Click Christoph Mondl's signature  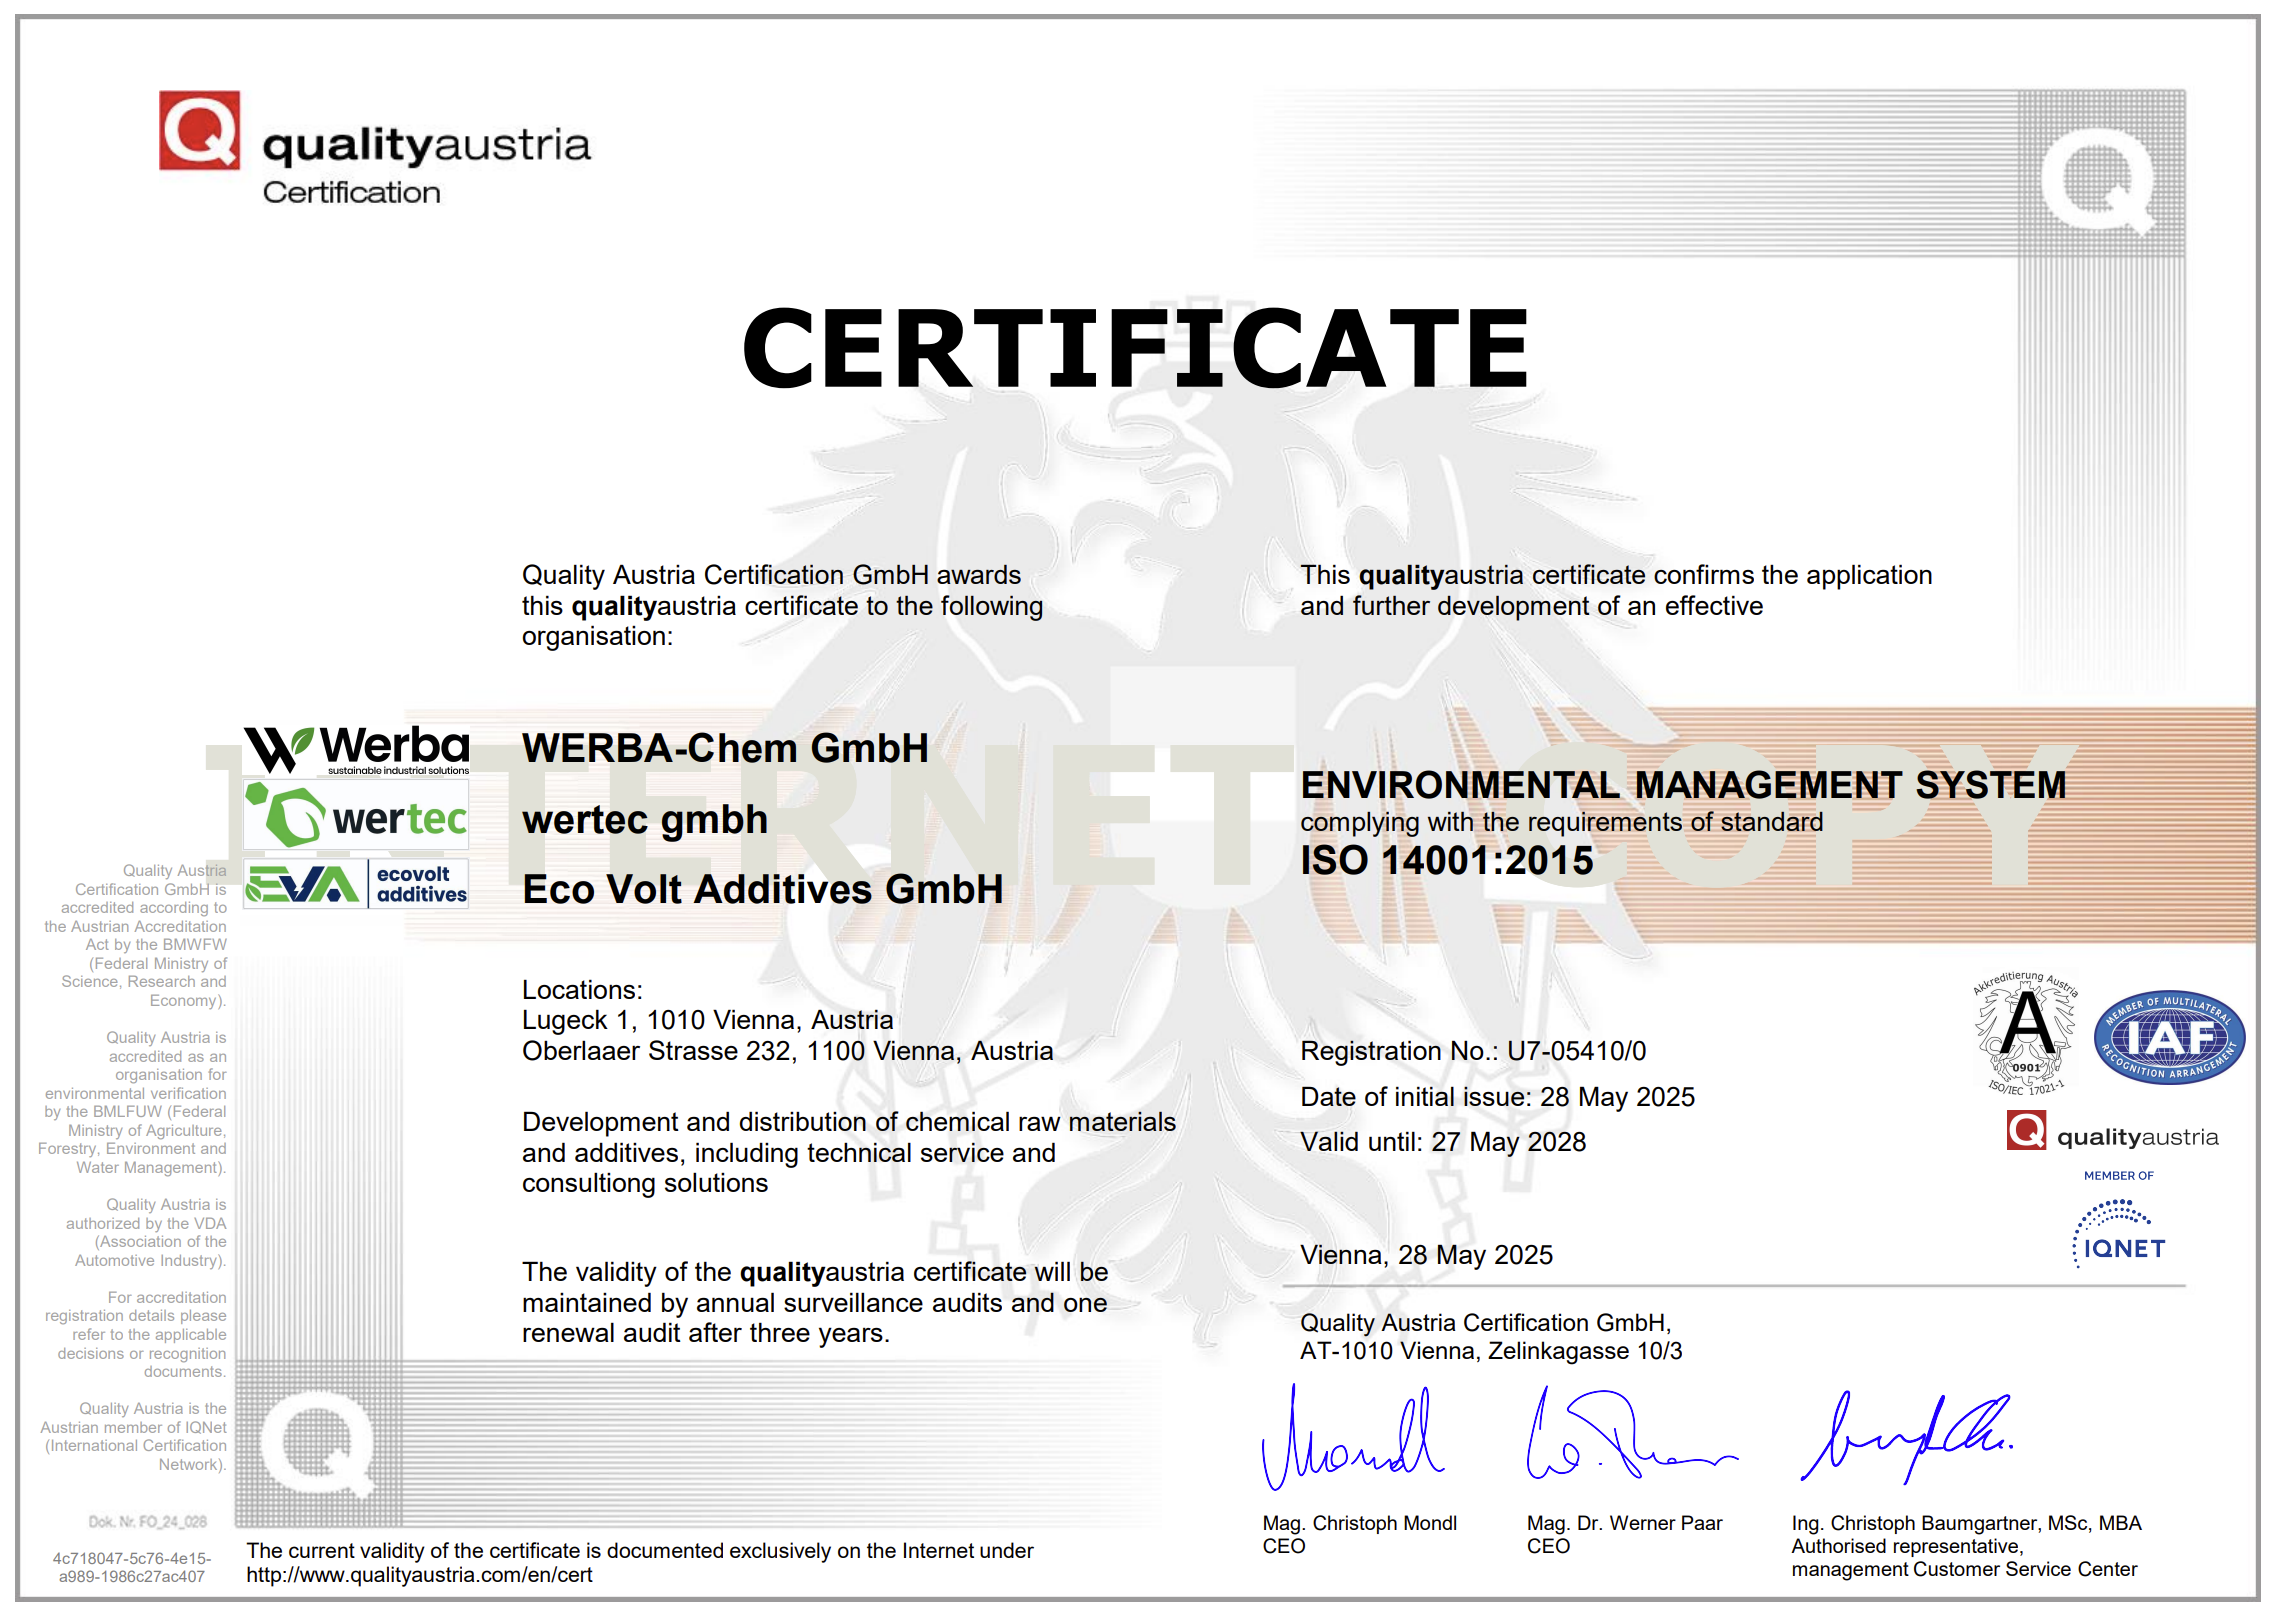(x=1352, y=1437)
